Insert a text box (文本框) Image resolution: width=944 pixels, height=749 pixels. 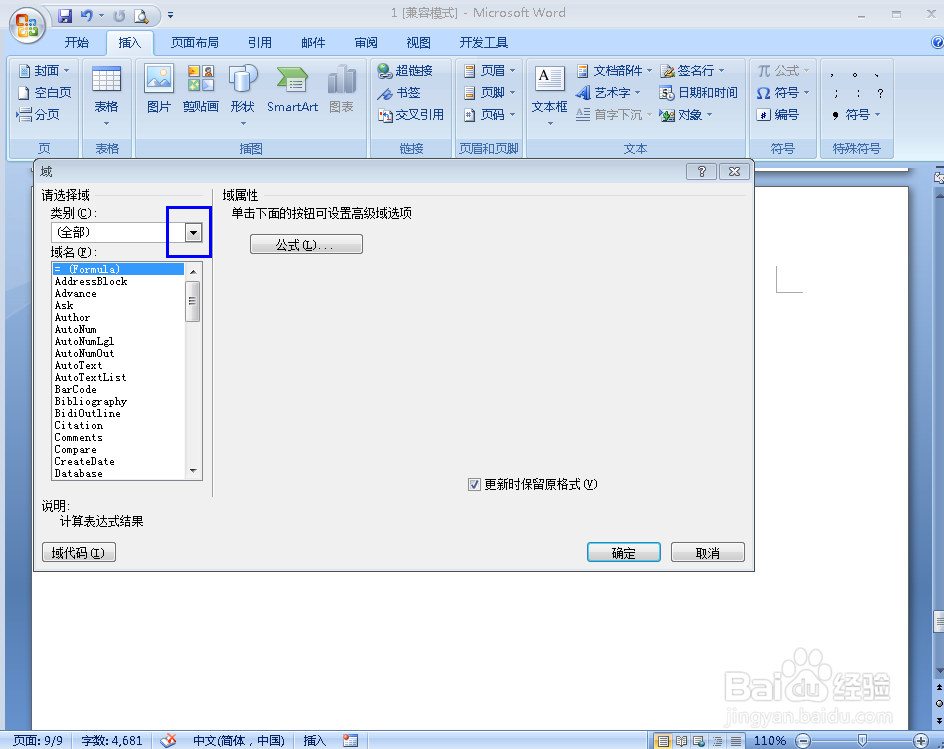(x=550, y=95)
